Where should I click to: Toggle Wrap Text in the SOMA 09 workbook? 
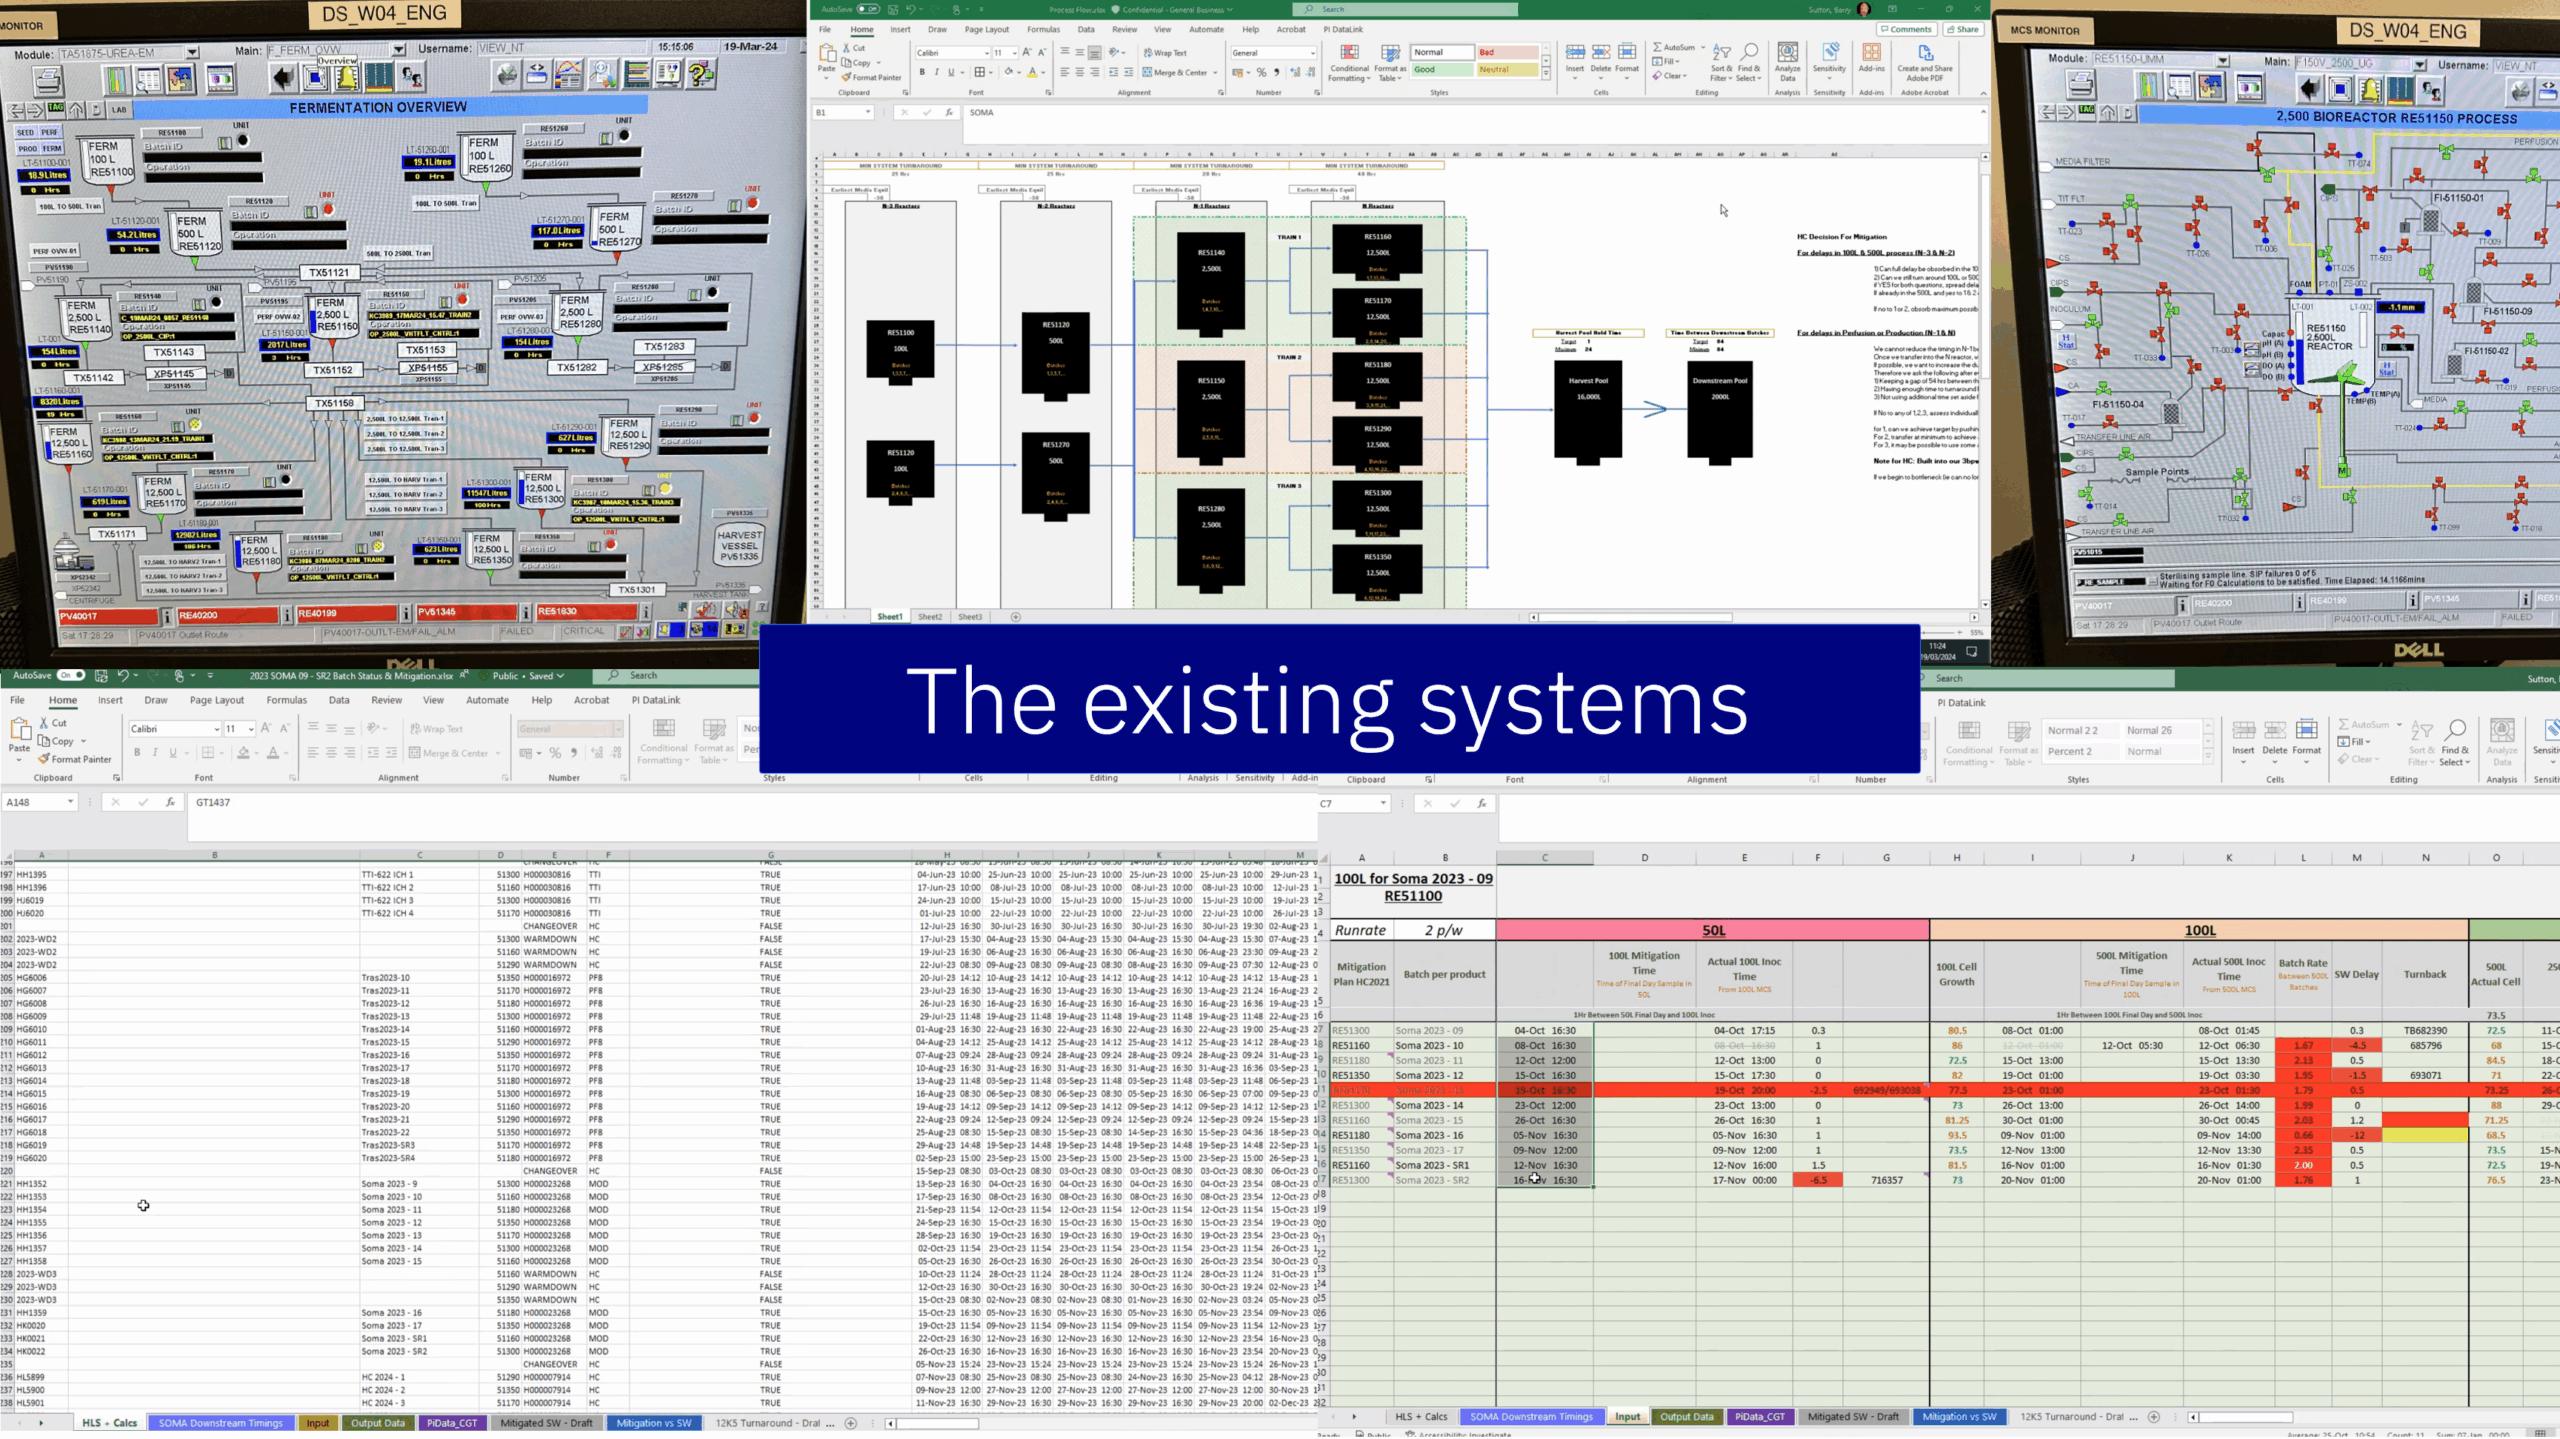click(436, 729)
